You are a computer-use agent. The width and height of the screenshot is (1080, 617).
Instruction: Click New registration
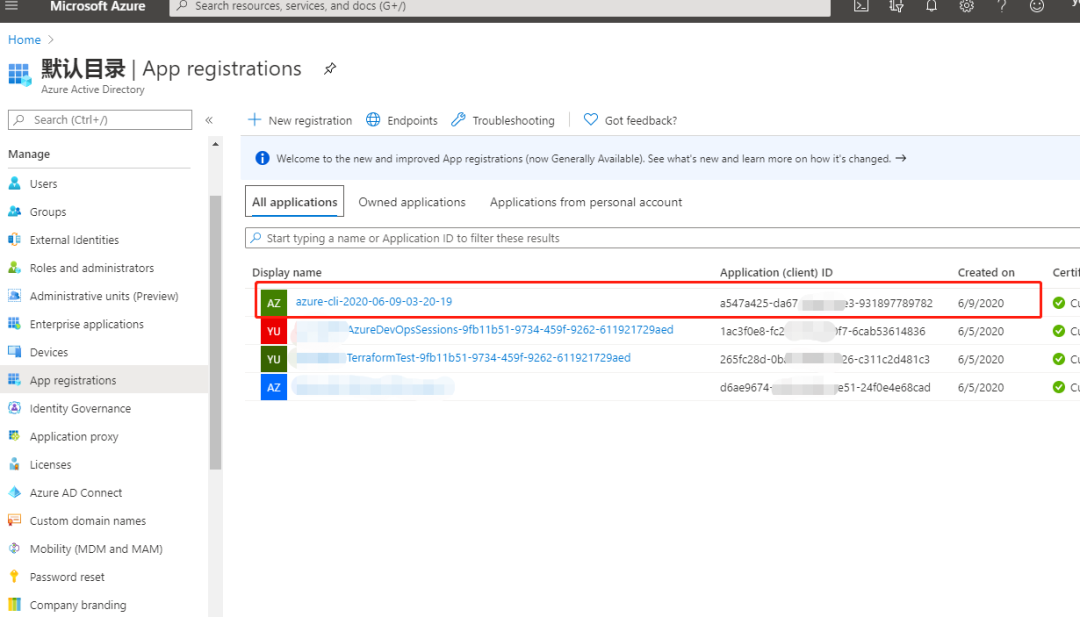(x=300, y=121)
